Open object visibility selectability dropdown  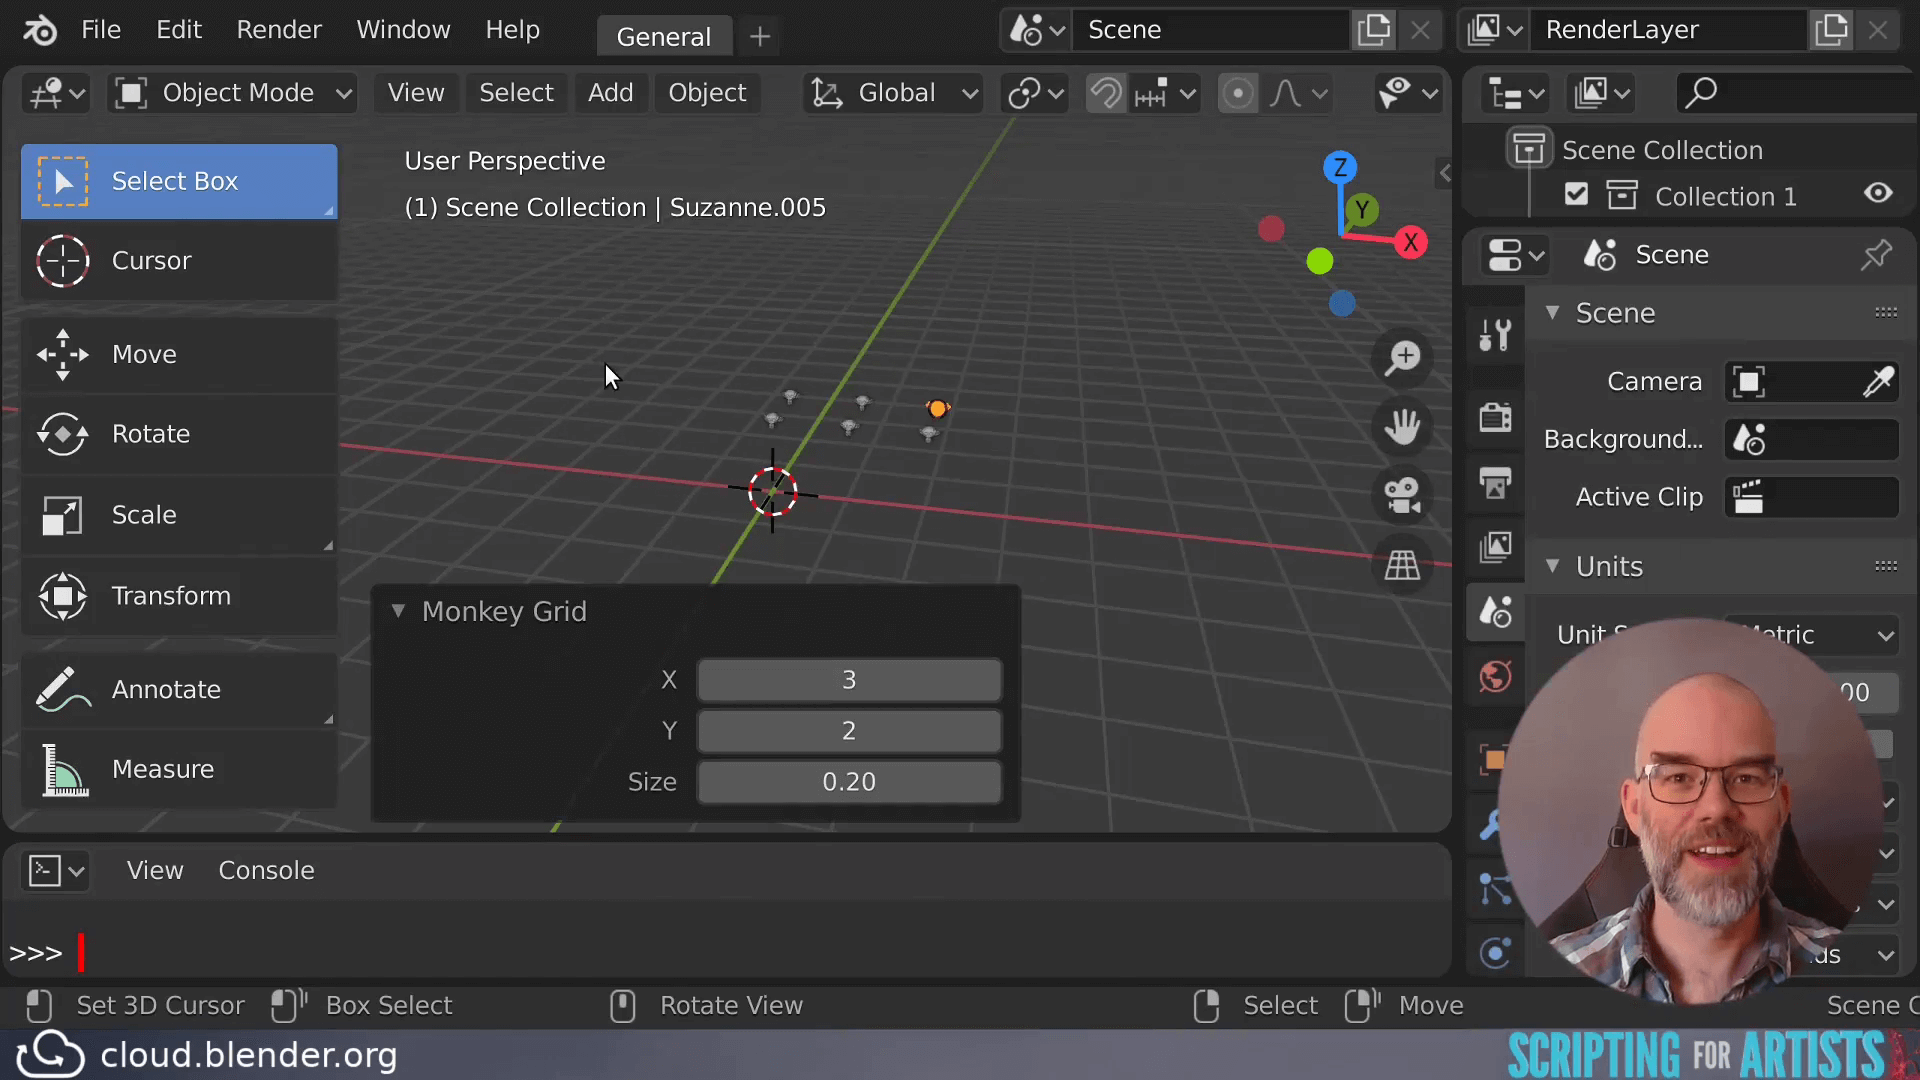click(1407, 93)
